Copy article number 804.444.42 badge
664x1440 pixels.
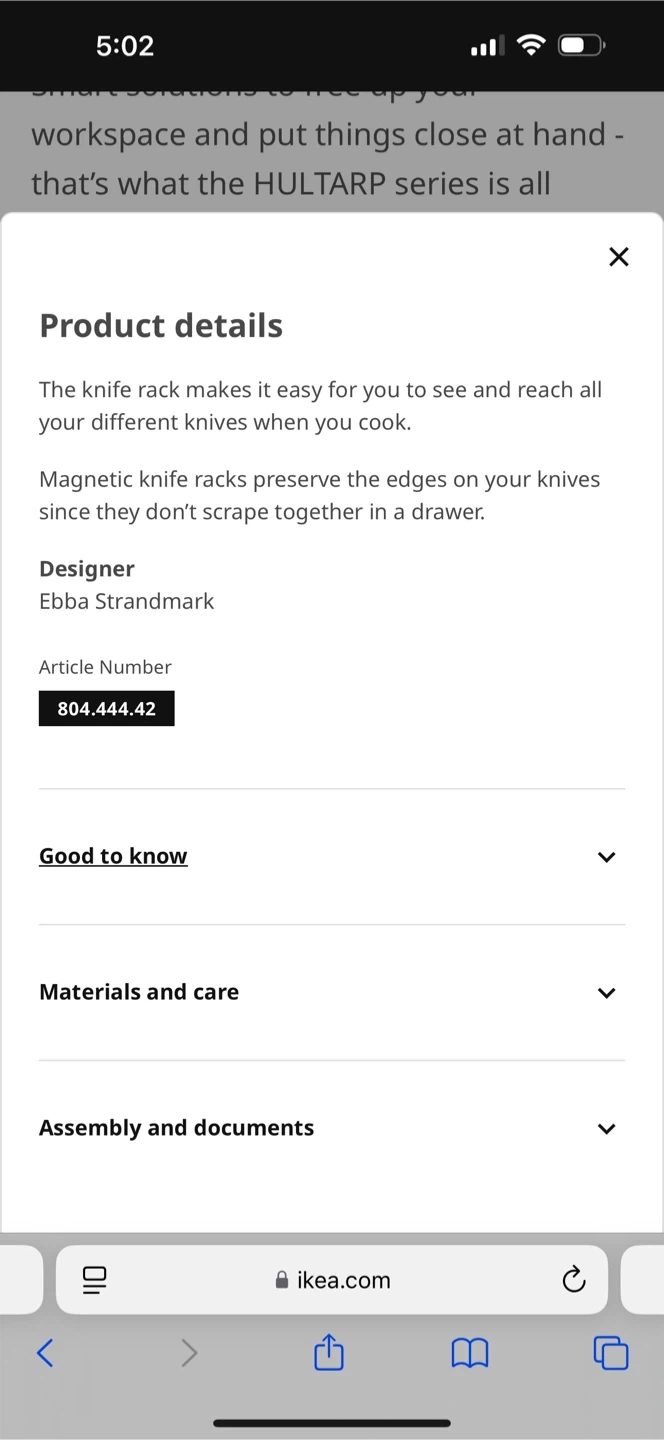coord(106,709)
